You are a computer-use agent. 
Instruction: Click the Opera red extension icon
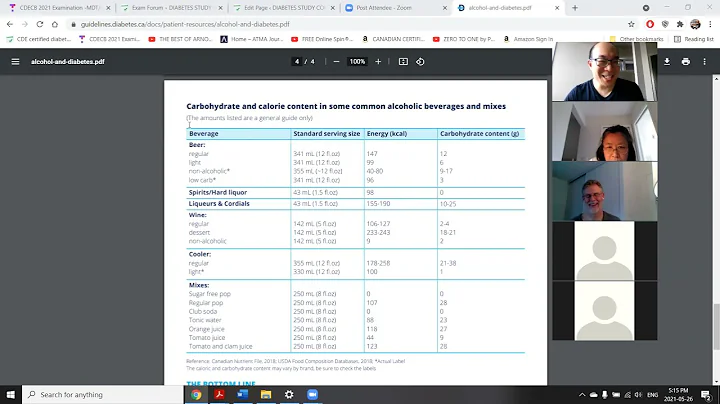coord(650,24)
